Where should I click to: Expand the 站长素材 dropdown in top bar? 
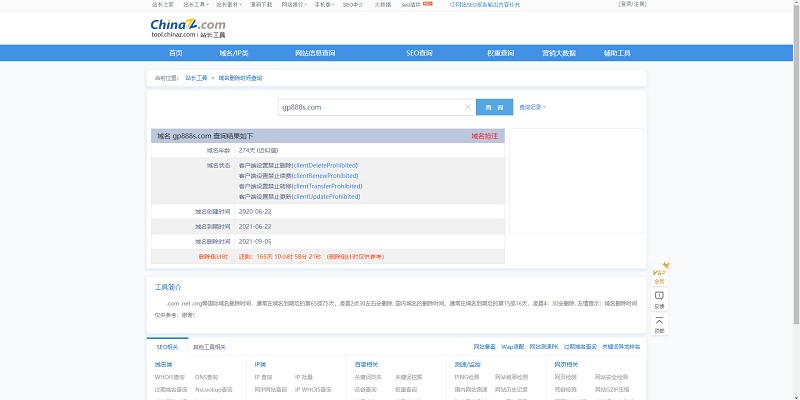click(x=229, y=4)
